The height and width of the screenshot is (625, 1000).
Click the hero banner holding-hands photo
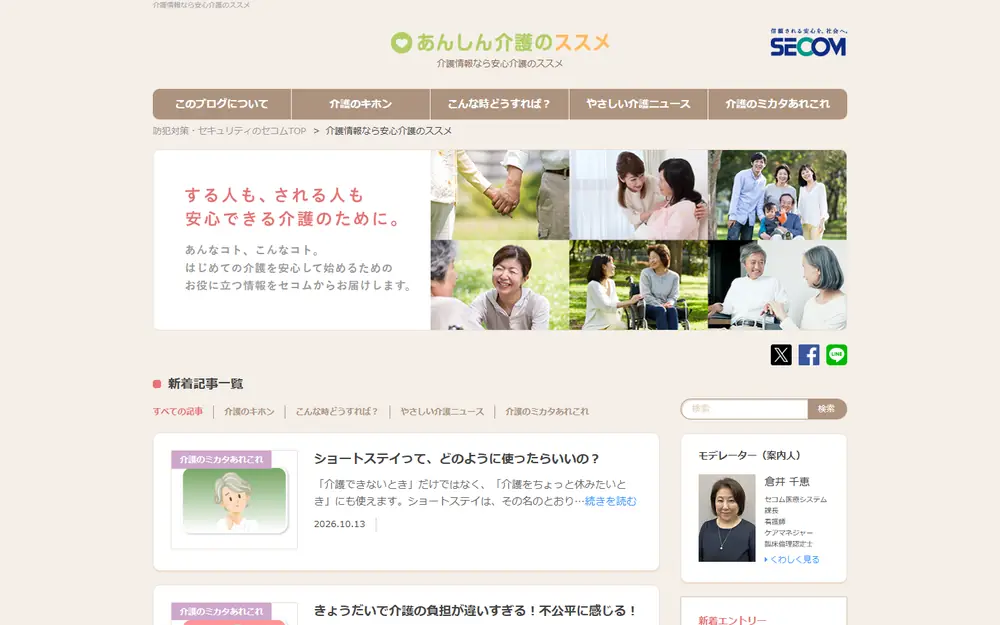pos(500,195)
